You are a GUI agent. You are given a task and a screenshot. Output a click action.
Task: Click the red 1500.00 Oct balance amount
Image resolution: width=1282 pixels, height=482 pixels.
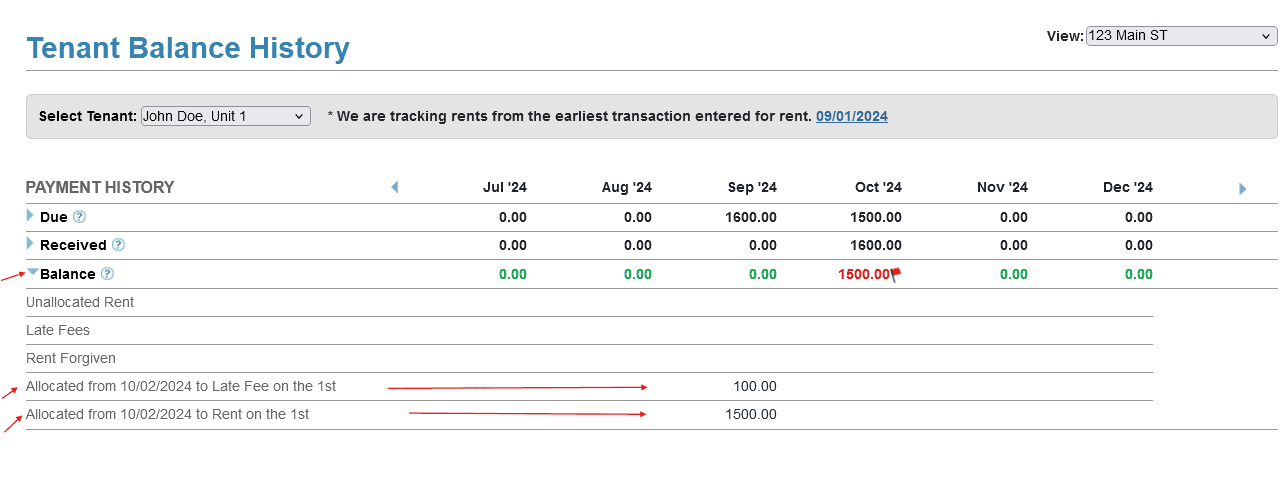click(863, 274)
